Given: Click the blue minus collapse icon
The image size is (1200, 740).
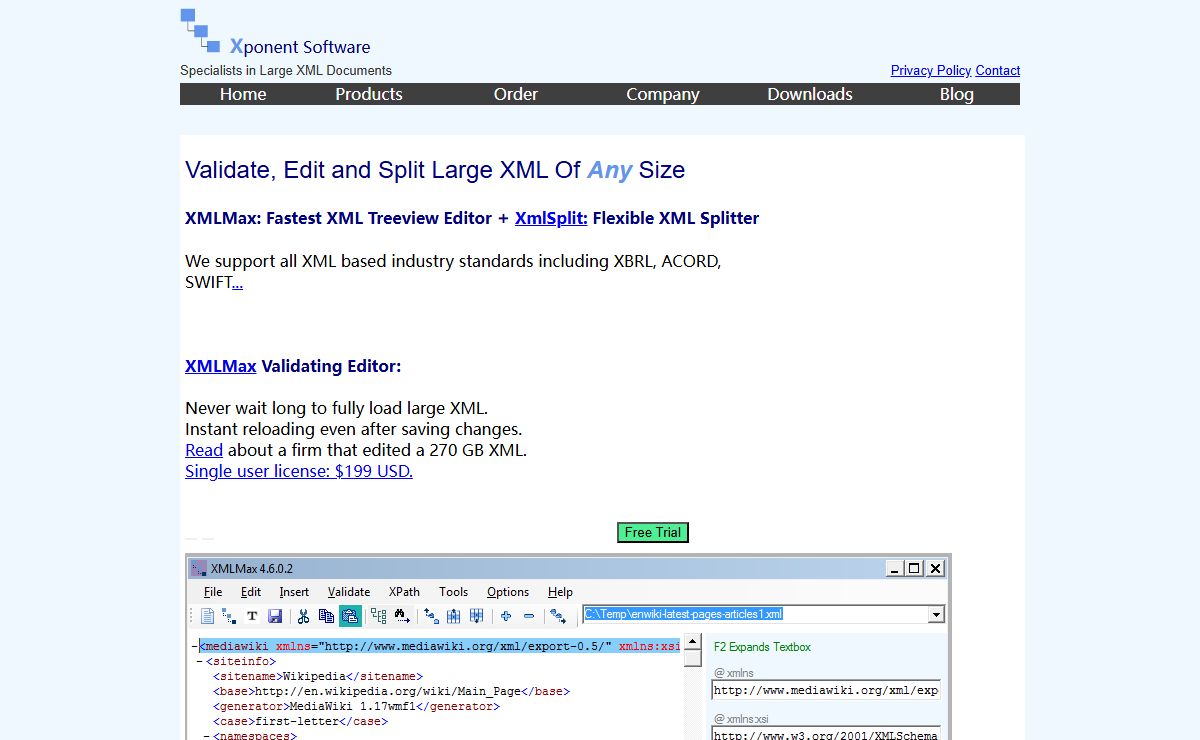Looking at the screenshot, I should coord(529,616).
